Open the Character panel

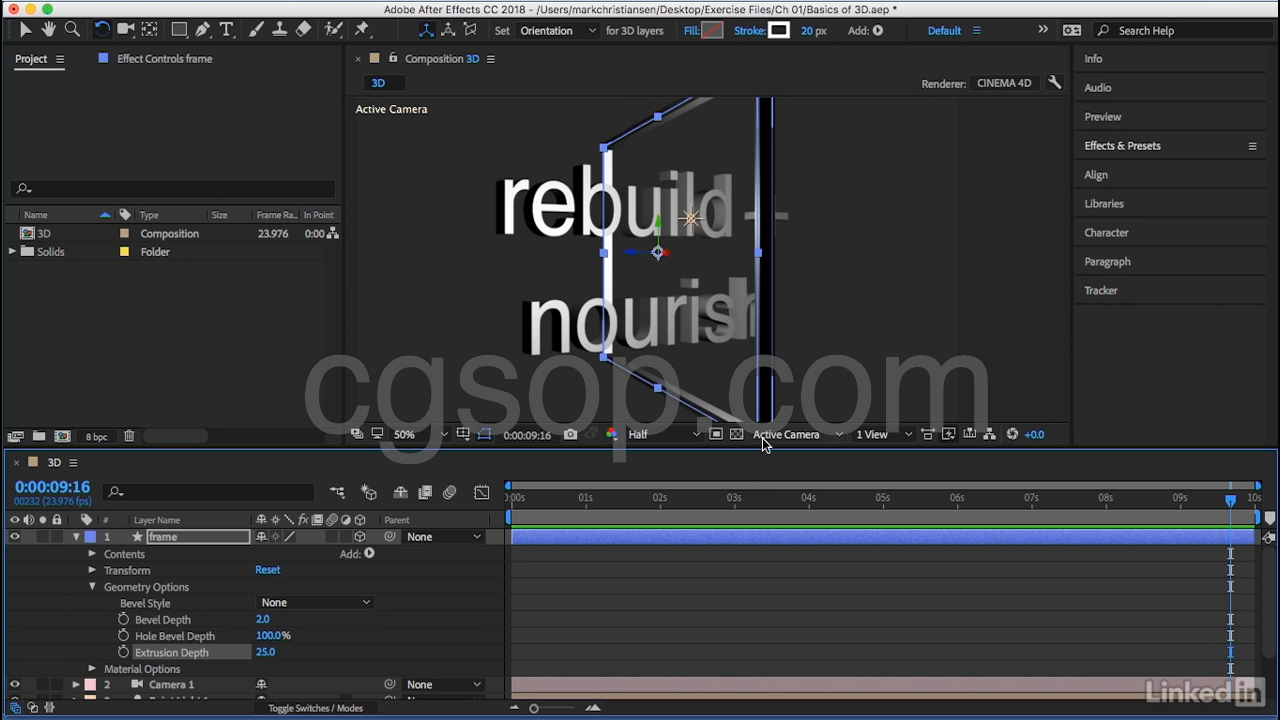[1106, 233]
